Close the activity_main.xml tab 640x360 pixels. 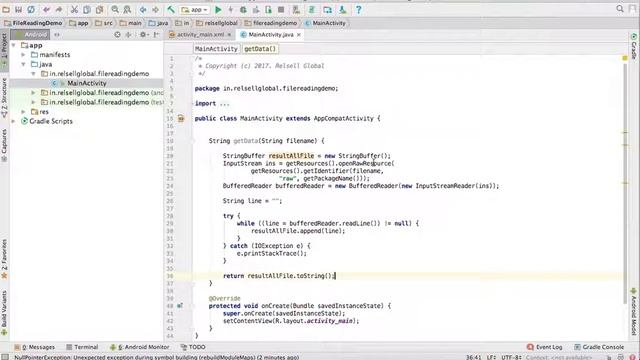[x=229, y=35]
